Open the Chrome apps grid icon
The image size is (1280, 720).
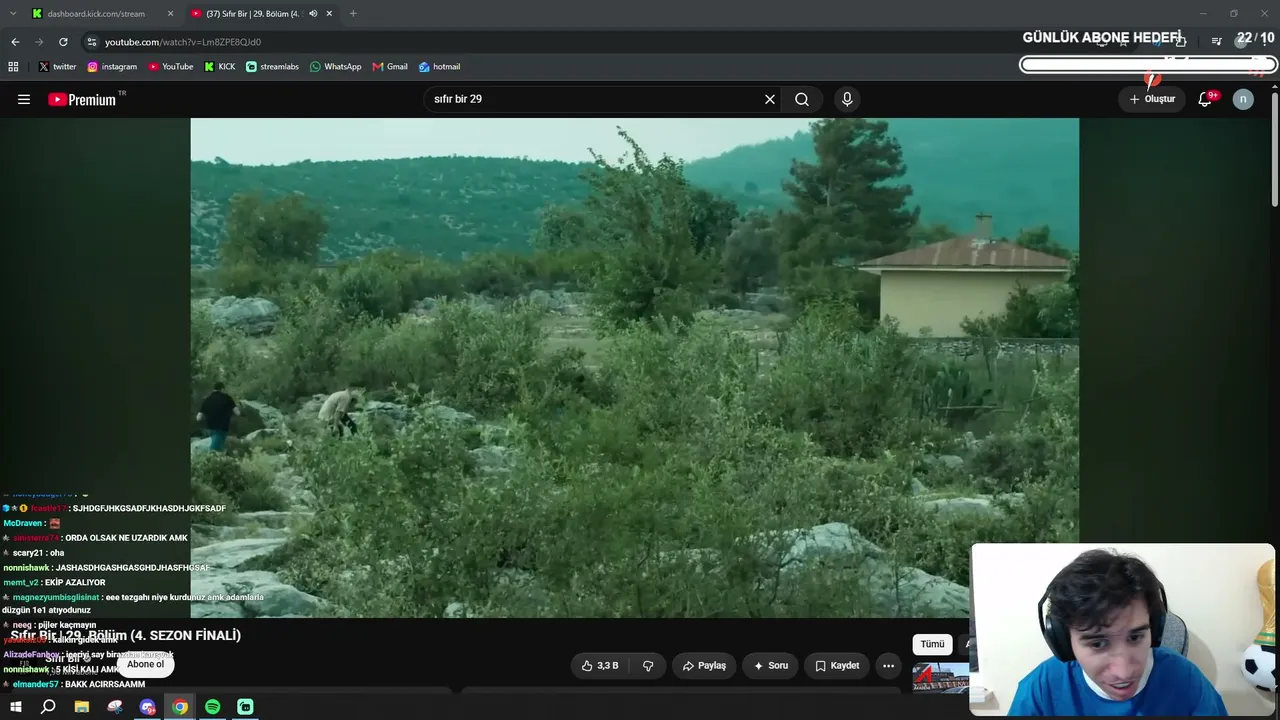pos(13,67)
